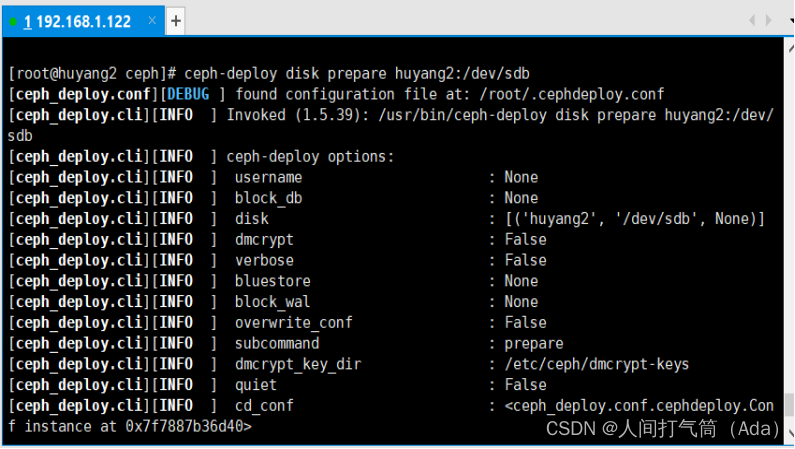The image size is (795, 449).
Task: Click the scrollbar up arrow
Action: (x=790, y=49)
